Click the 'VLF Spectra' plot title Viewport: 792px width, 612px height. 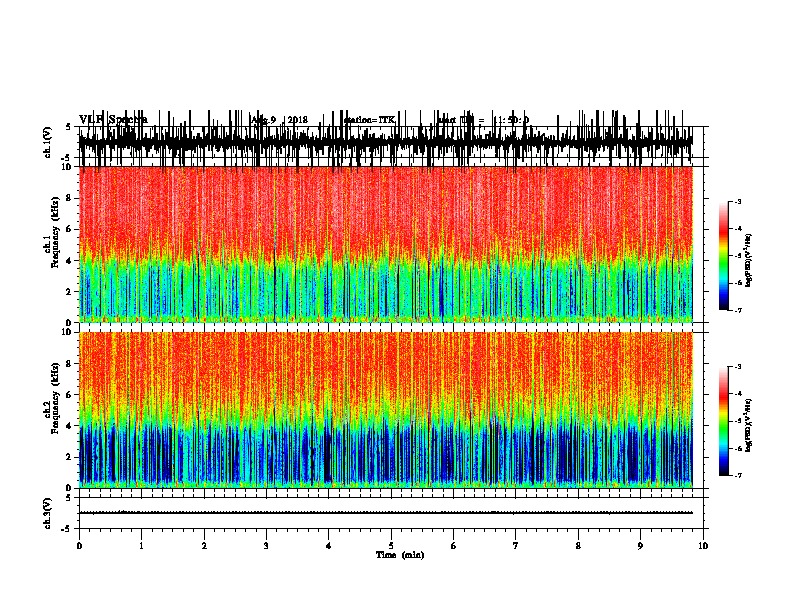(114, 120)
